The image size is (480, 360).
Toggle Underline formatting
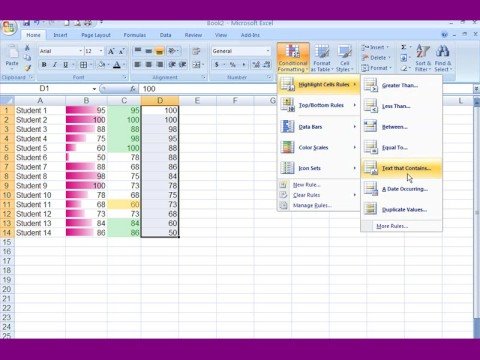point(65,65)
